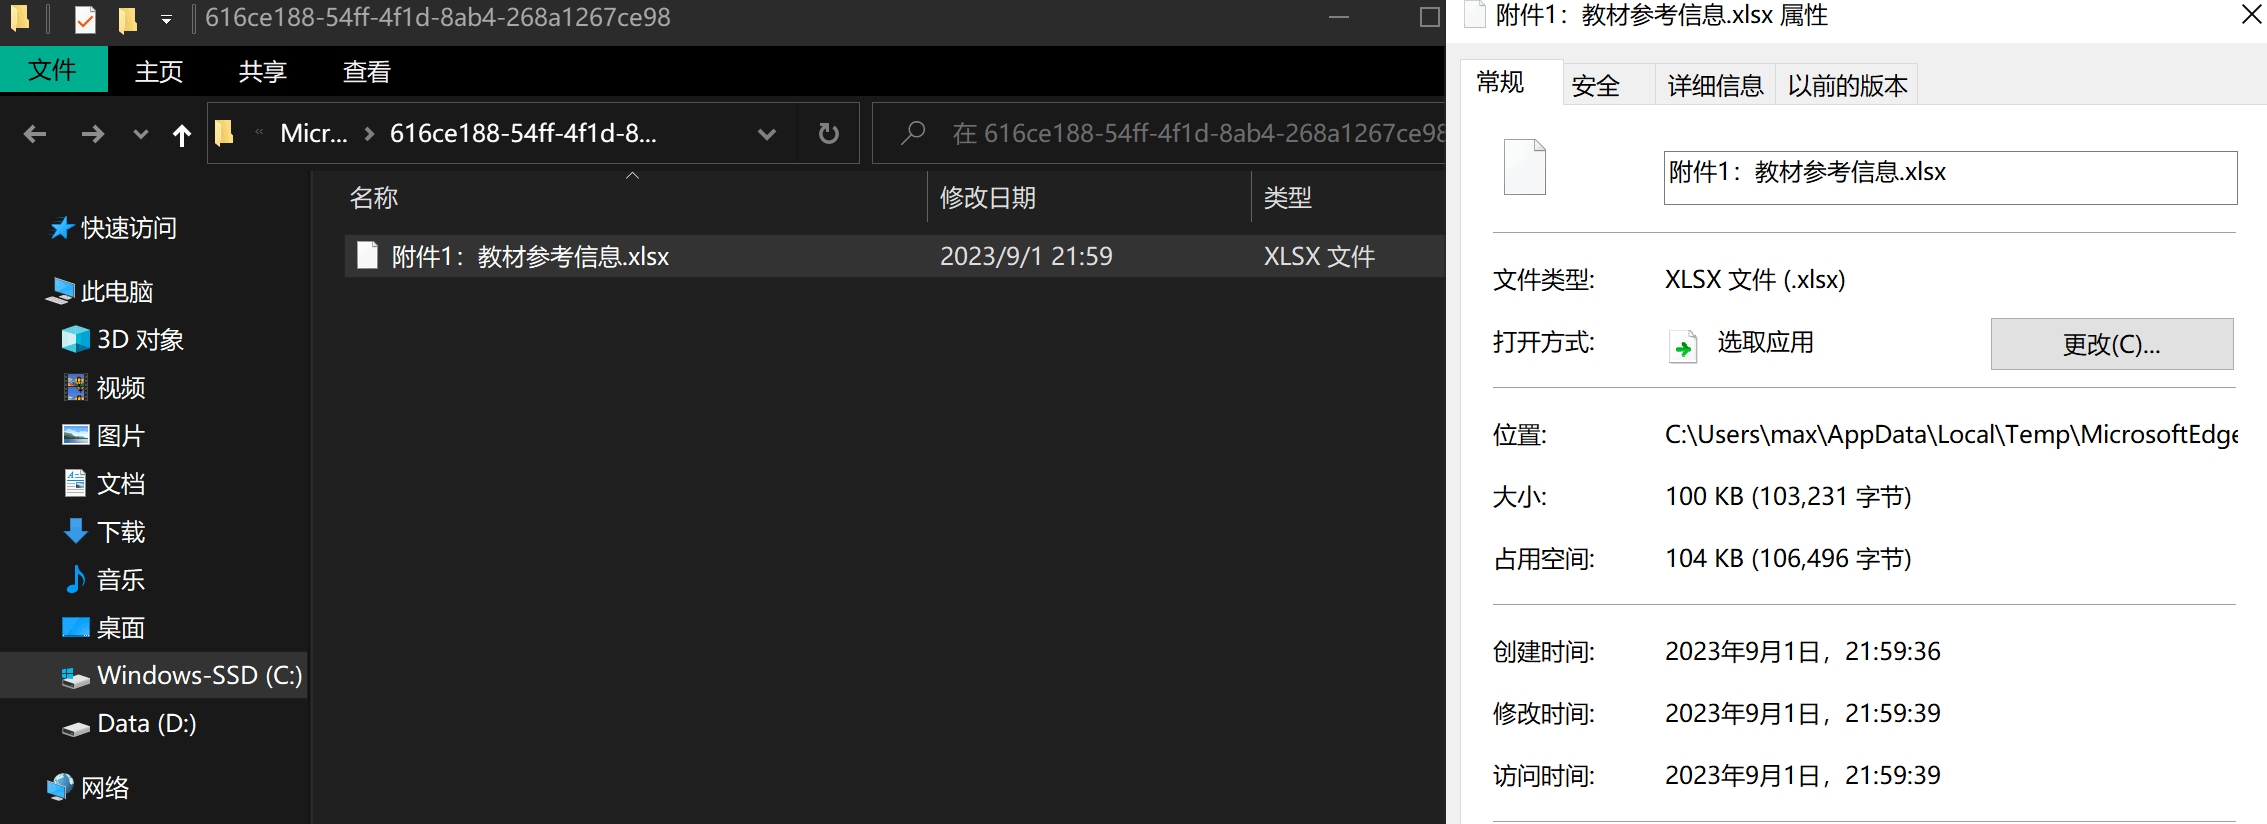Open the 音乐 folder in the sidebar
This screenshot has height=824, width=2267.
click(x=104, y=580)
